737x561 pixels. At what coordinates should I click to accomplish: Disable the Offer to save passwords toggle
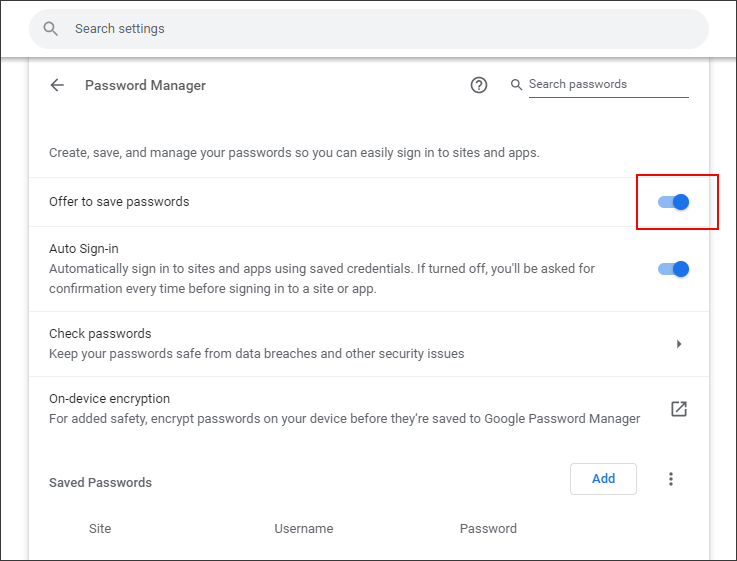click(673, 202)
